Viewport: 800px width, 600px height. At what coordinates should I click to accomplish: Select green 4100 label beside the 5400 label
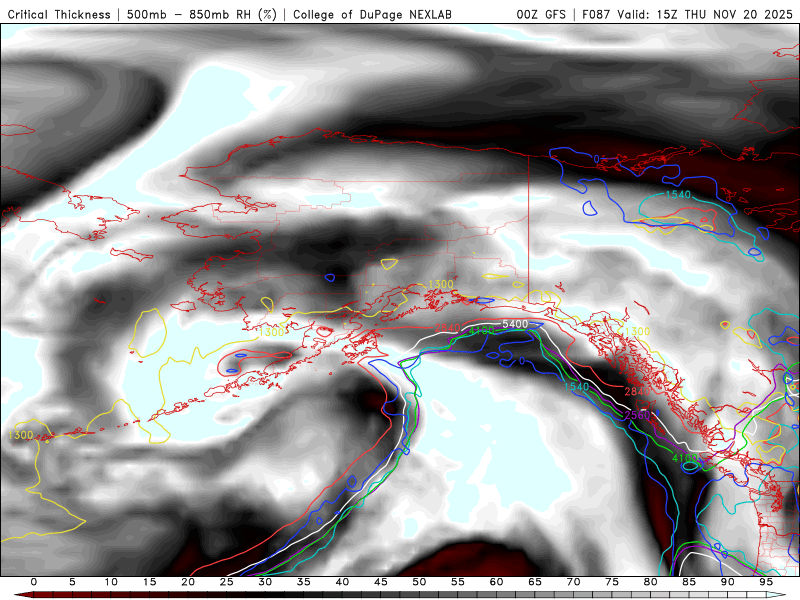click(481, 331)
